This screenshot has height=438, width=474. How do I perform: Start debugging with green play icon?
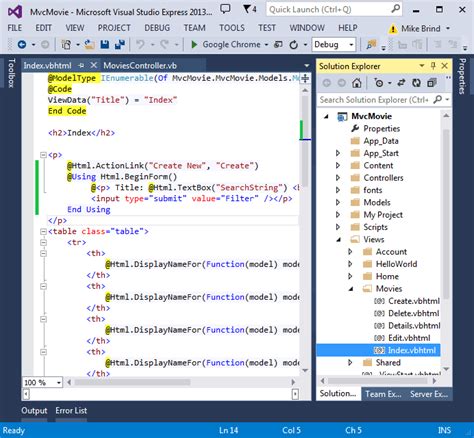tap(194, 44)
